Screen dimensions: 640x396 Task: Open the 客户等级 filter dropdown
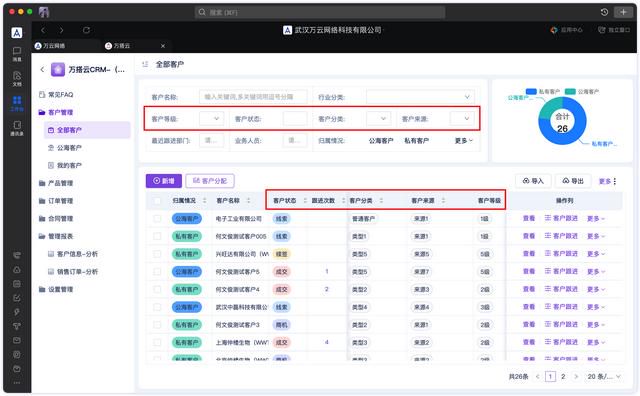click(211, 119)
